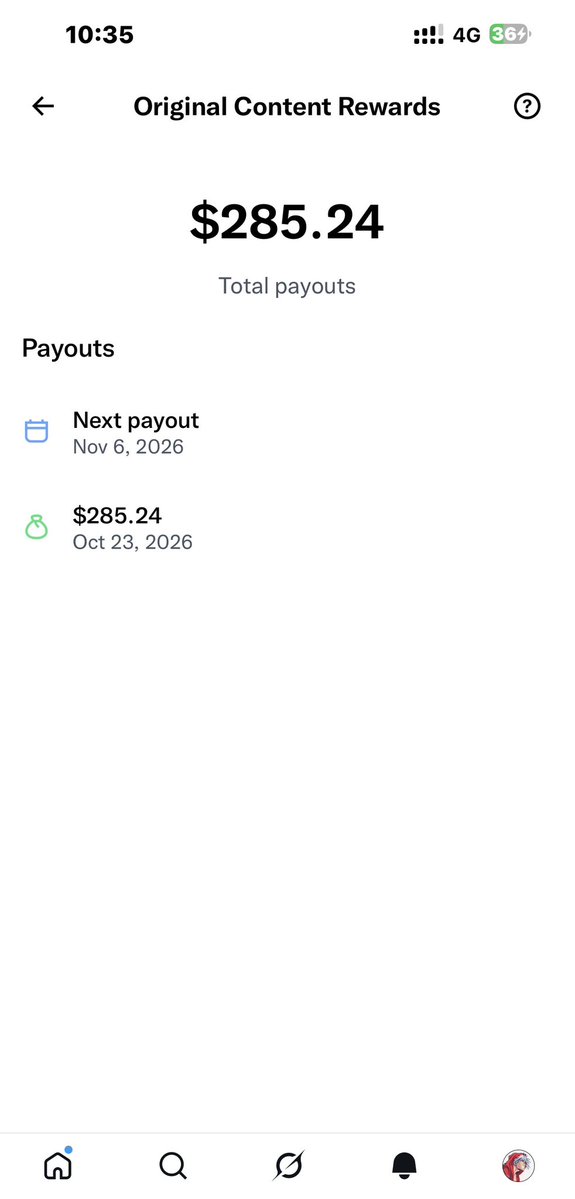This screenshot has height=1199, width=575.
Task: Tap the Nov 6, 2026 date
Action: (128, 447)
